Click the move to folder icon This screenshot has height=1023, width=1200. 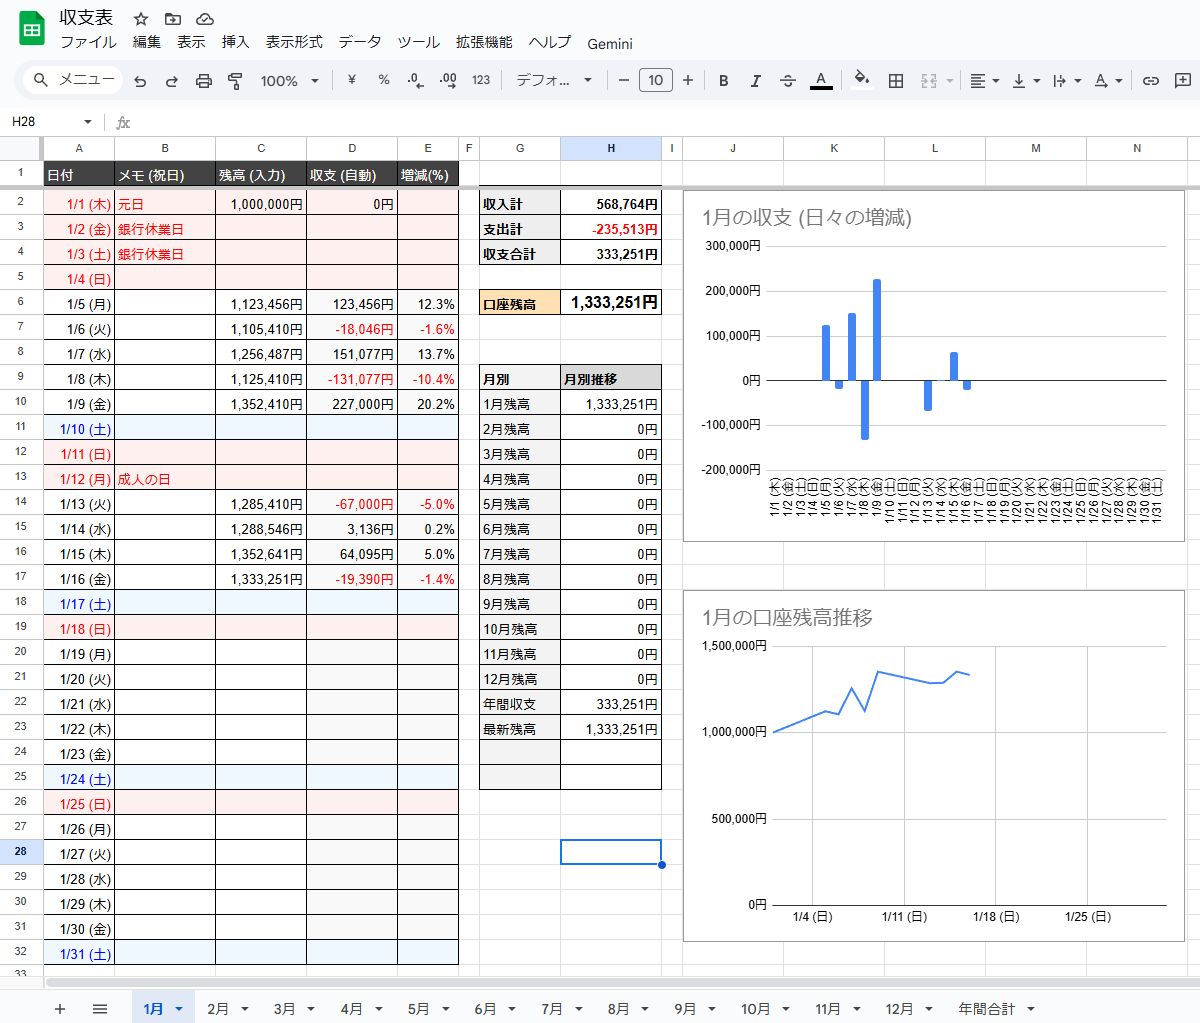[x=173, y=19]
